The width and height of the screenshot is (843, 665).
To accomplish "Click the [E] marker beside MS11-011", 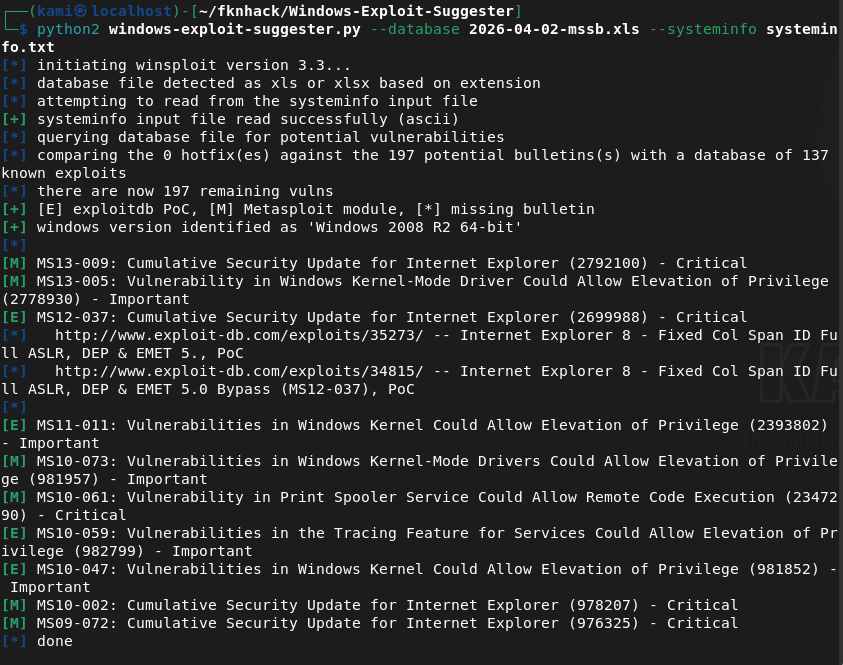I will (15, 425).
